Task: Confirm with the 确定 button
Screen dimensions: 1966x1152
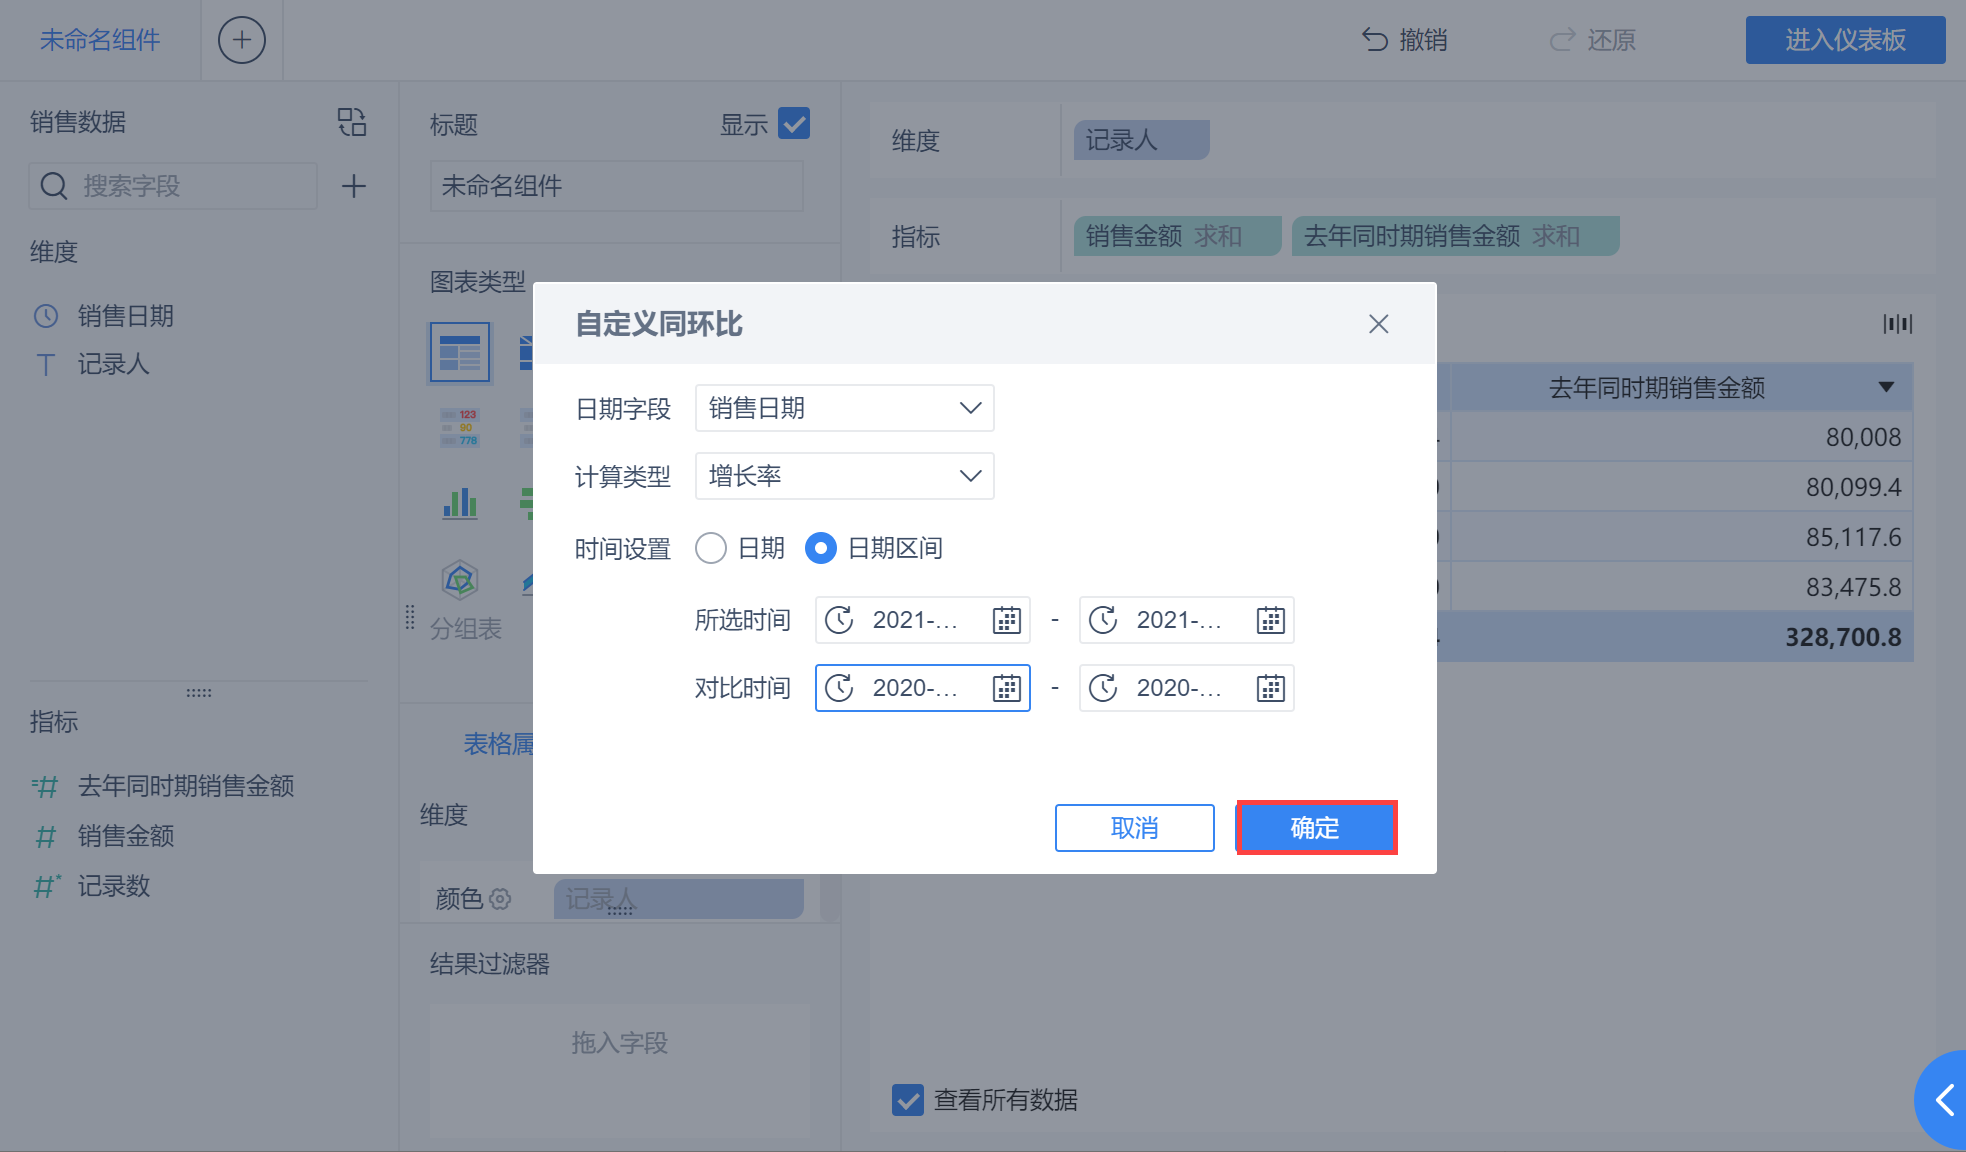Action: 1315,828
